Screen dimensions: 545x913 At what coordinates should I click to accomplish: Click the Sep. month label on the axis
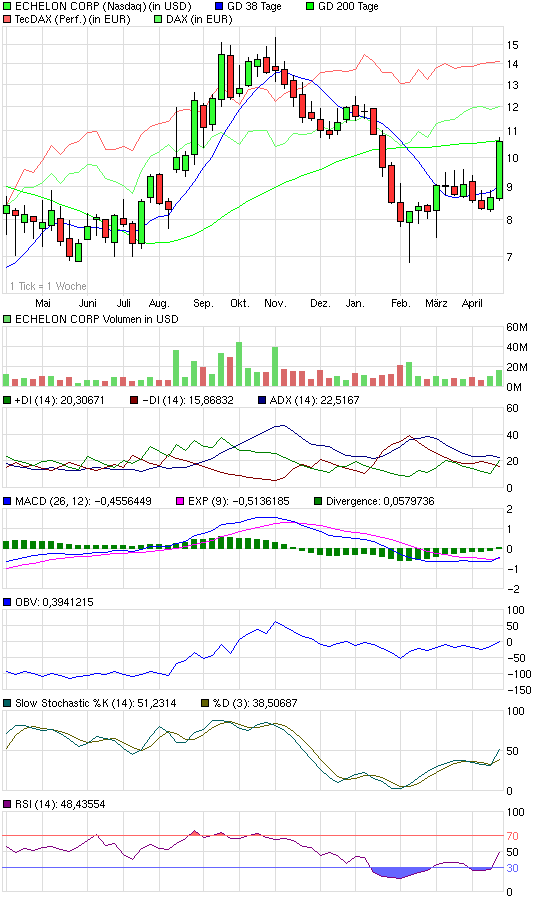[203, 303]
